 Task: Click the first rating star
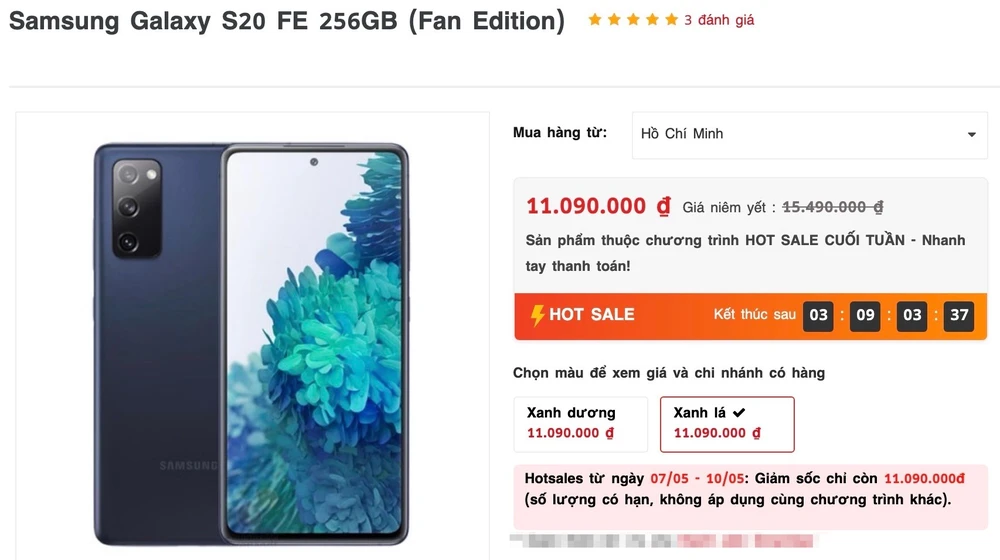pos(595,20)
